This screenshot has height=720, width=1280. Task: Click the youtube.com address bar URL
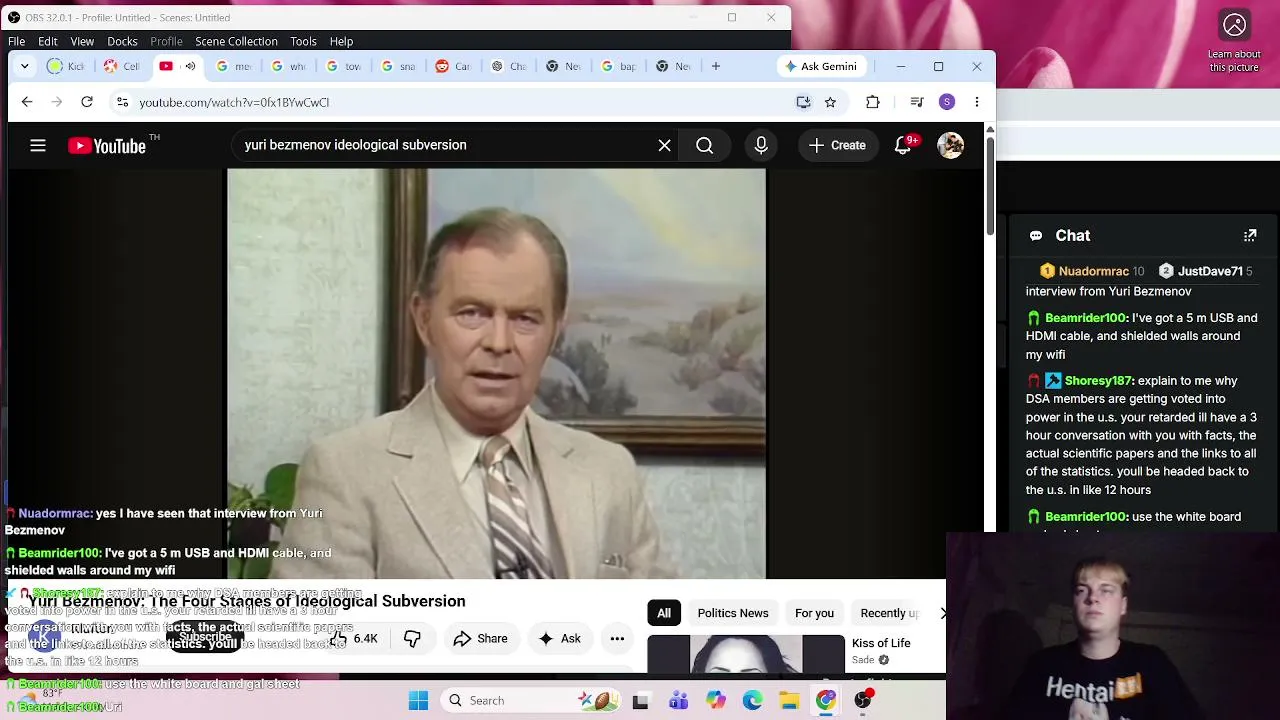(234, 102)
